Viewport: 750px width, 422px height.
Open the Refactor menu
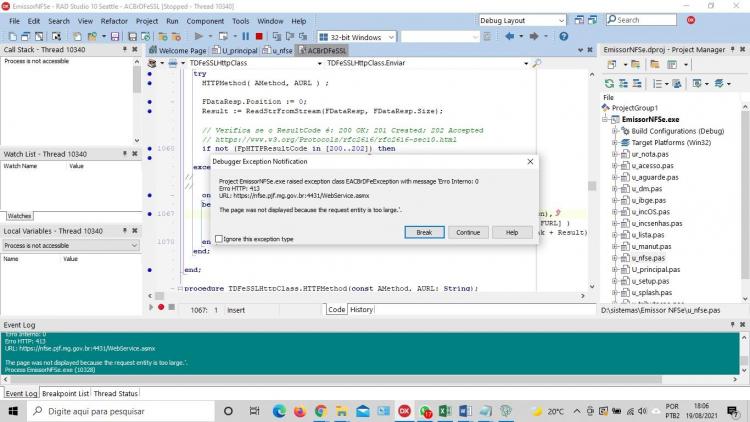coord(114,21)
